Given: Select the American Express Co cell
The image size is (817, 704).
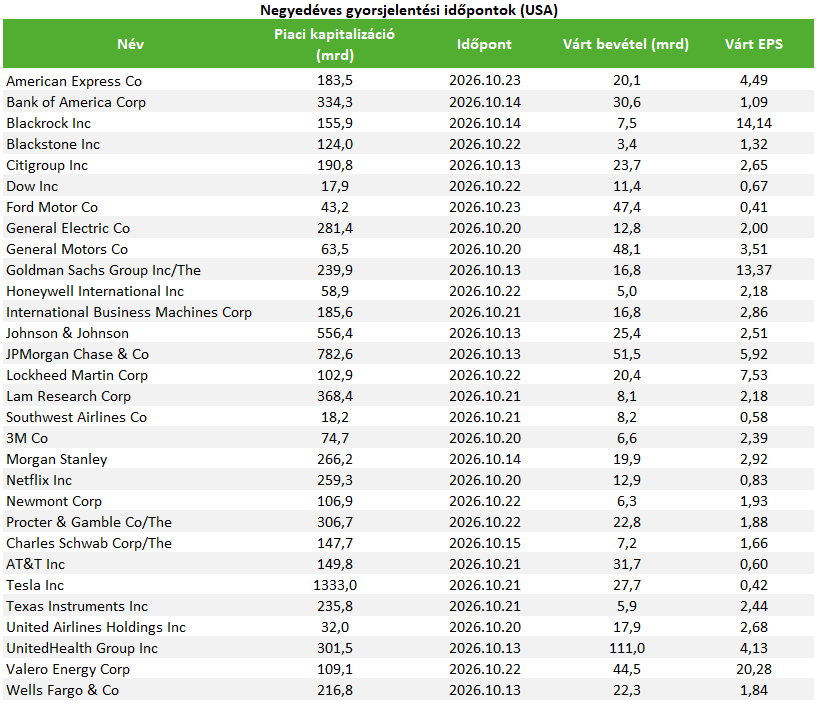Looking at the screenshot, I should [74, 81].
